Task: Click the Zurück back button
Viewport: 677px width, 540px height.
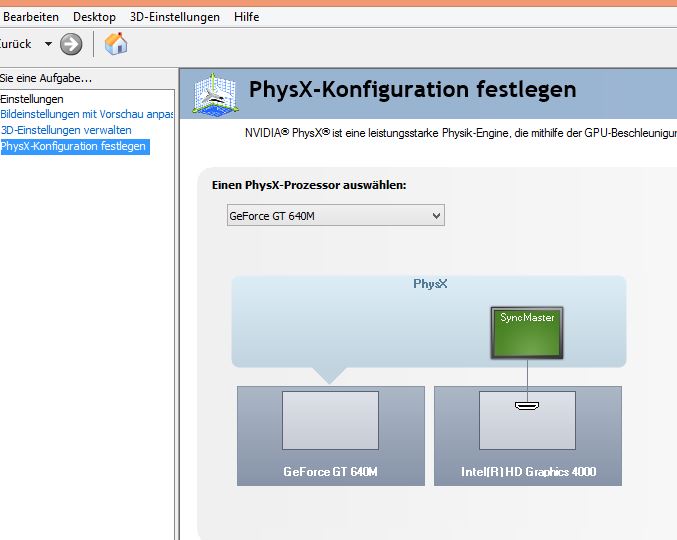Action: point(15,44)
